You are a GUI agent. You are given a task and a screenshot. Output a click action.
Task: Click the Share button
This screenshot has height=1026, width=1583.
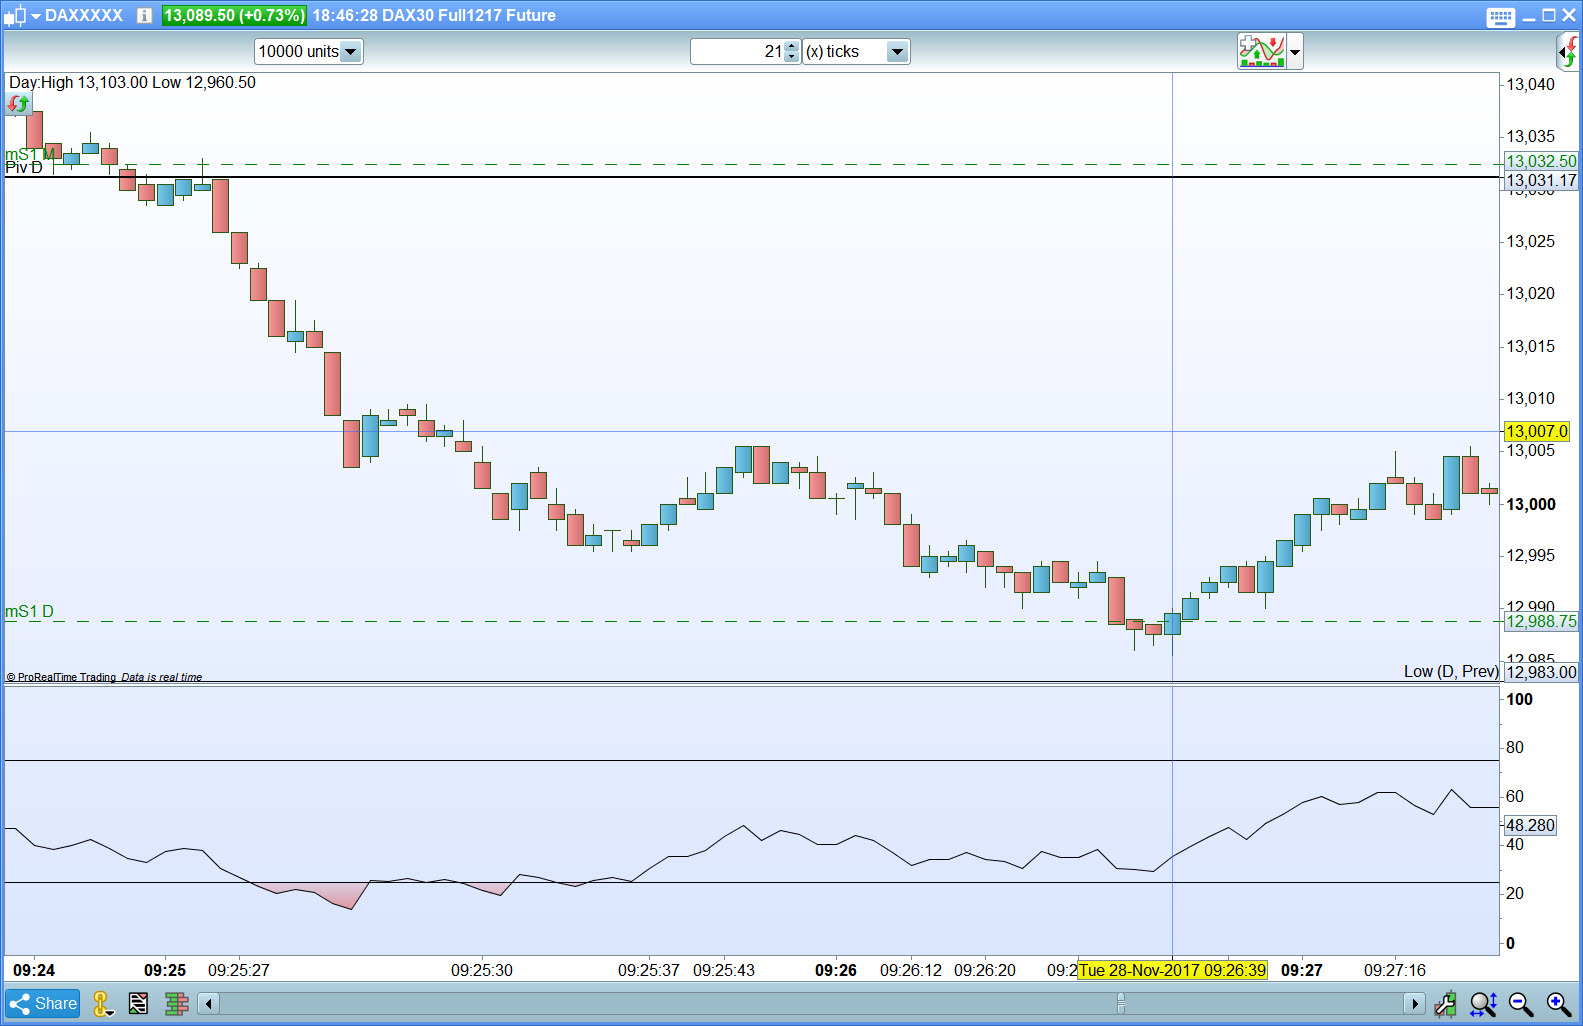(x=43, y=1004)
